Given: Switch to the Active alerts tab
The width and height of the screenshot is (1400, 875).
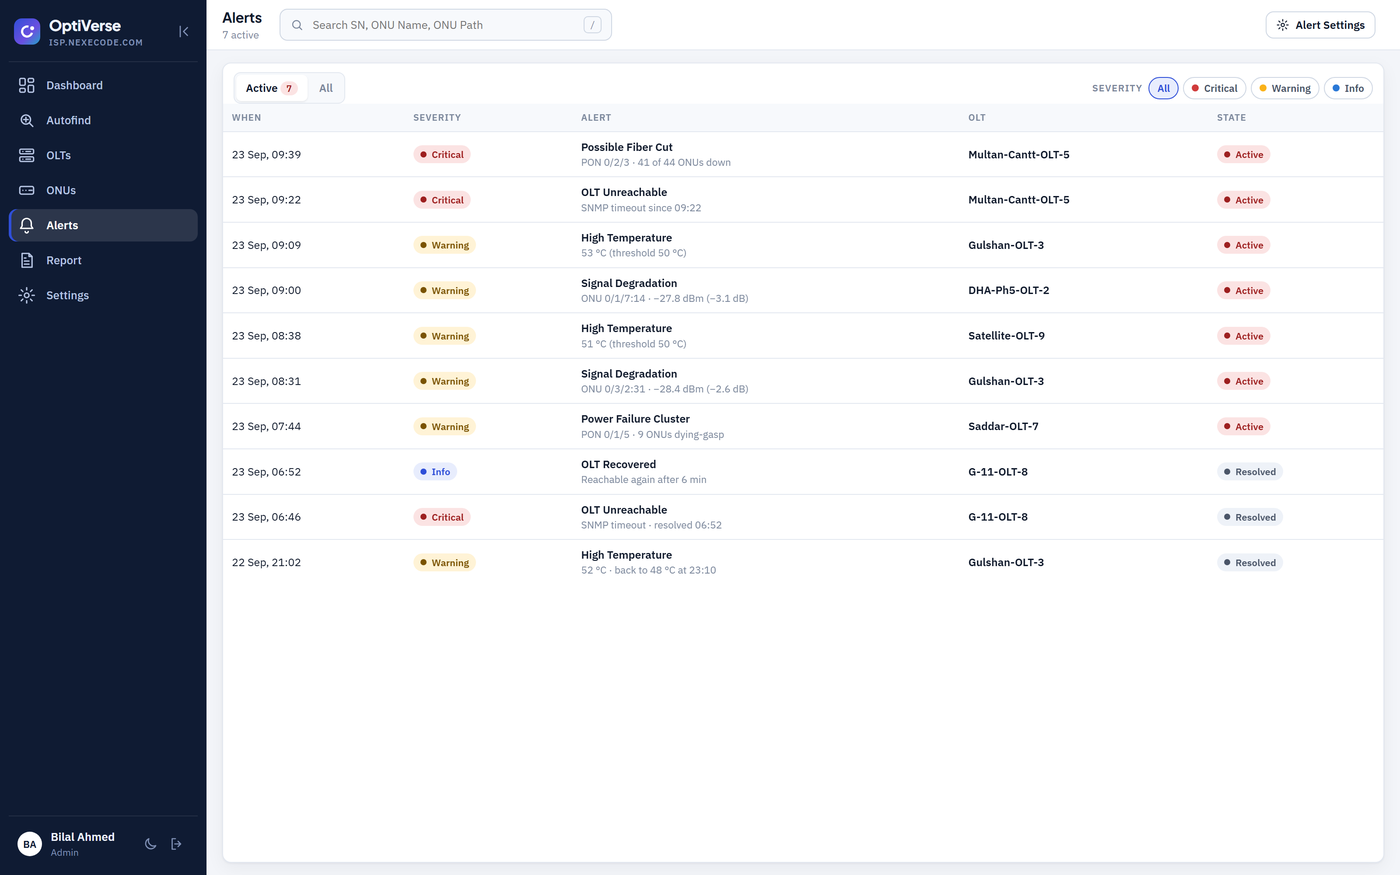Looking at the screenshot, I should pyautogui.click(x=271, y=88).
